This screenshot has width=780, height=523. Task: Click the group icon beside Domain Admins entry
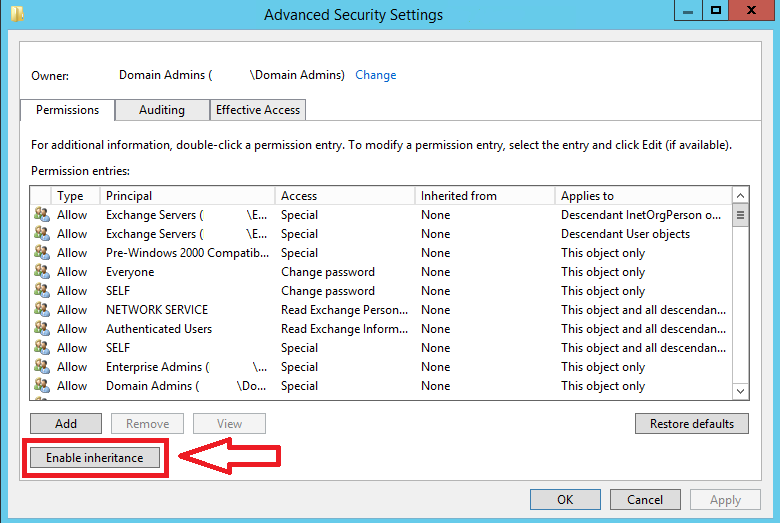[x=42, y=385]
